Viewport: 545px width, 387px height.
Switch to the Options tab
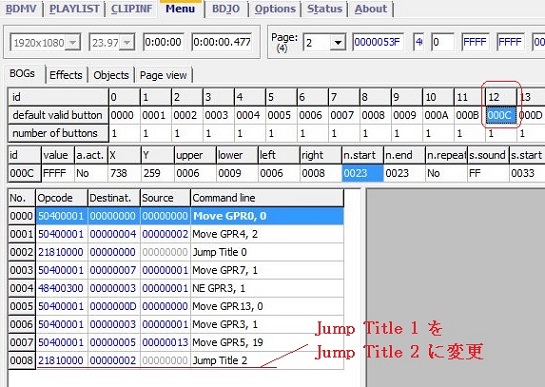[x=275, y=8]
